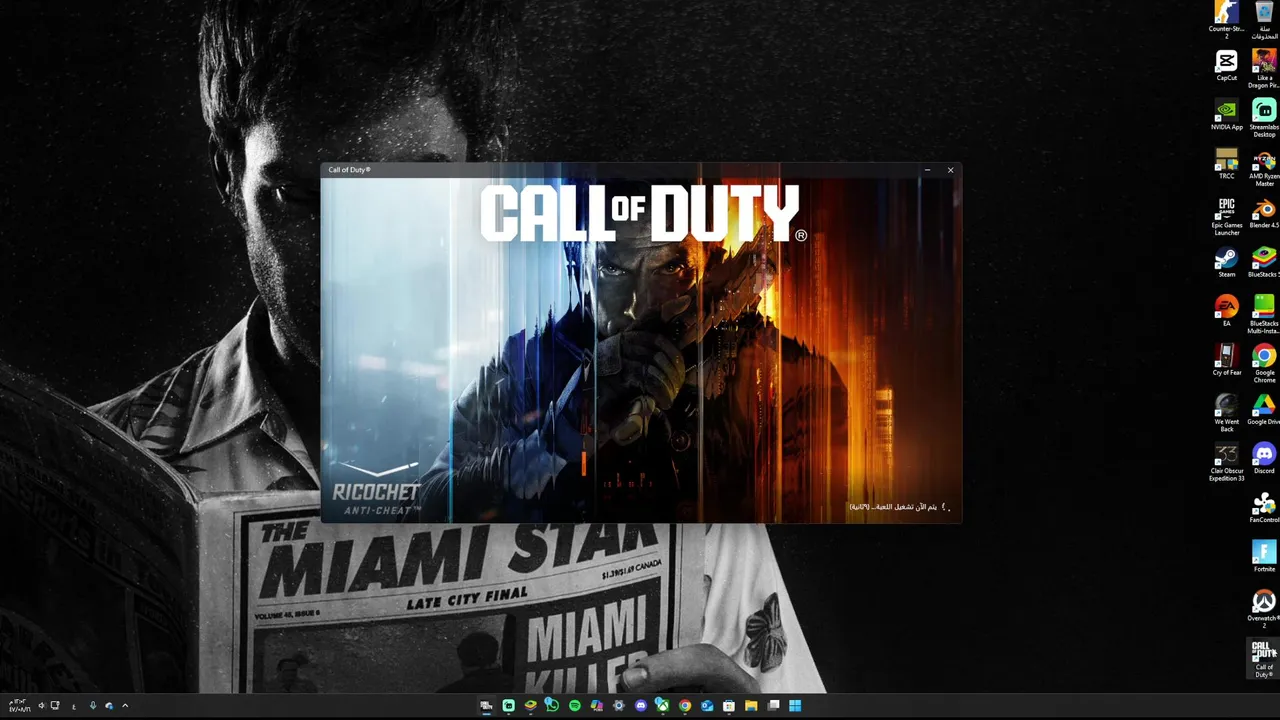Select FanControl desktop shortcut
The image size is (1280, 720).
coord(1264,506)
